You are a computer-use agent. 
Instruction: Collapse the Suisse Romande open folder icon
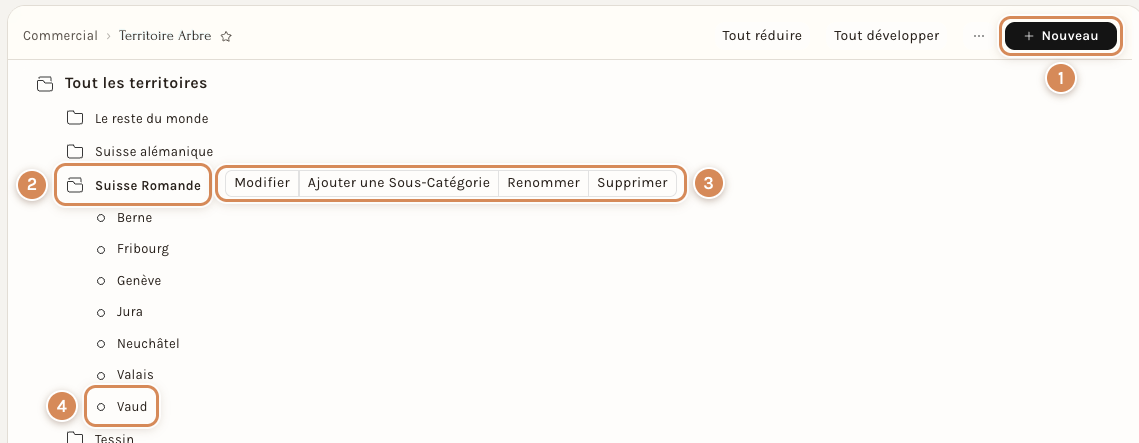coord(75,185)
